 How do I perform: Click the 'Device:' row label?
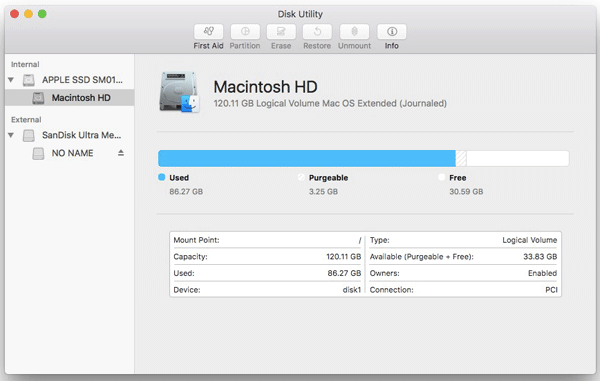187,290
